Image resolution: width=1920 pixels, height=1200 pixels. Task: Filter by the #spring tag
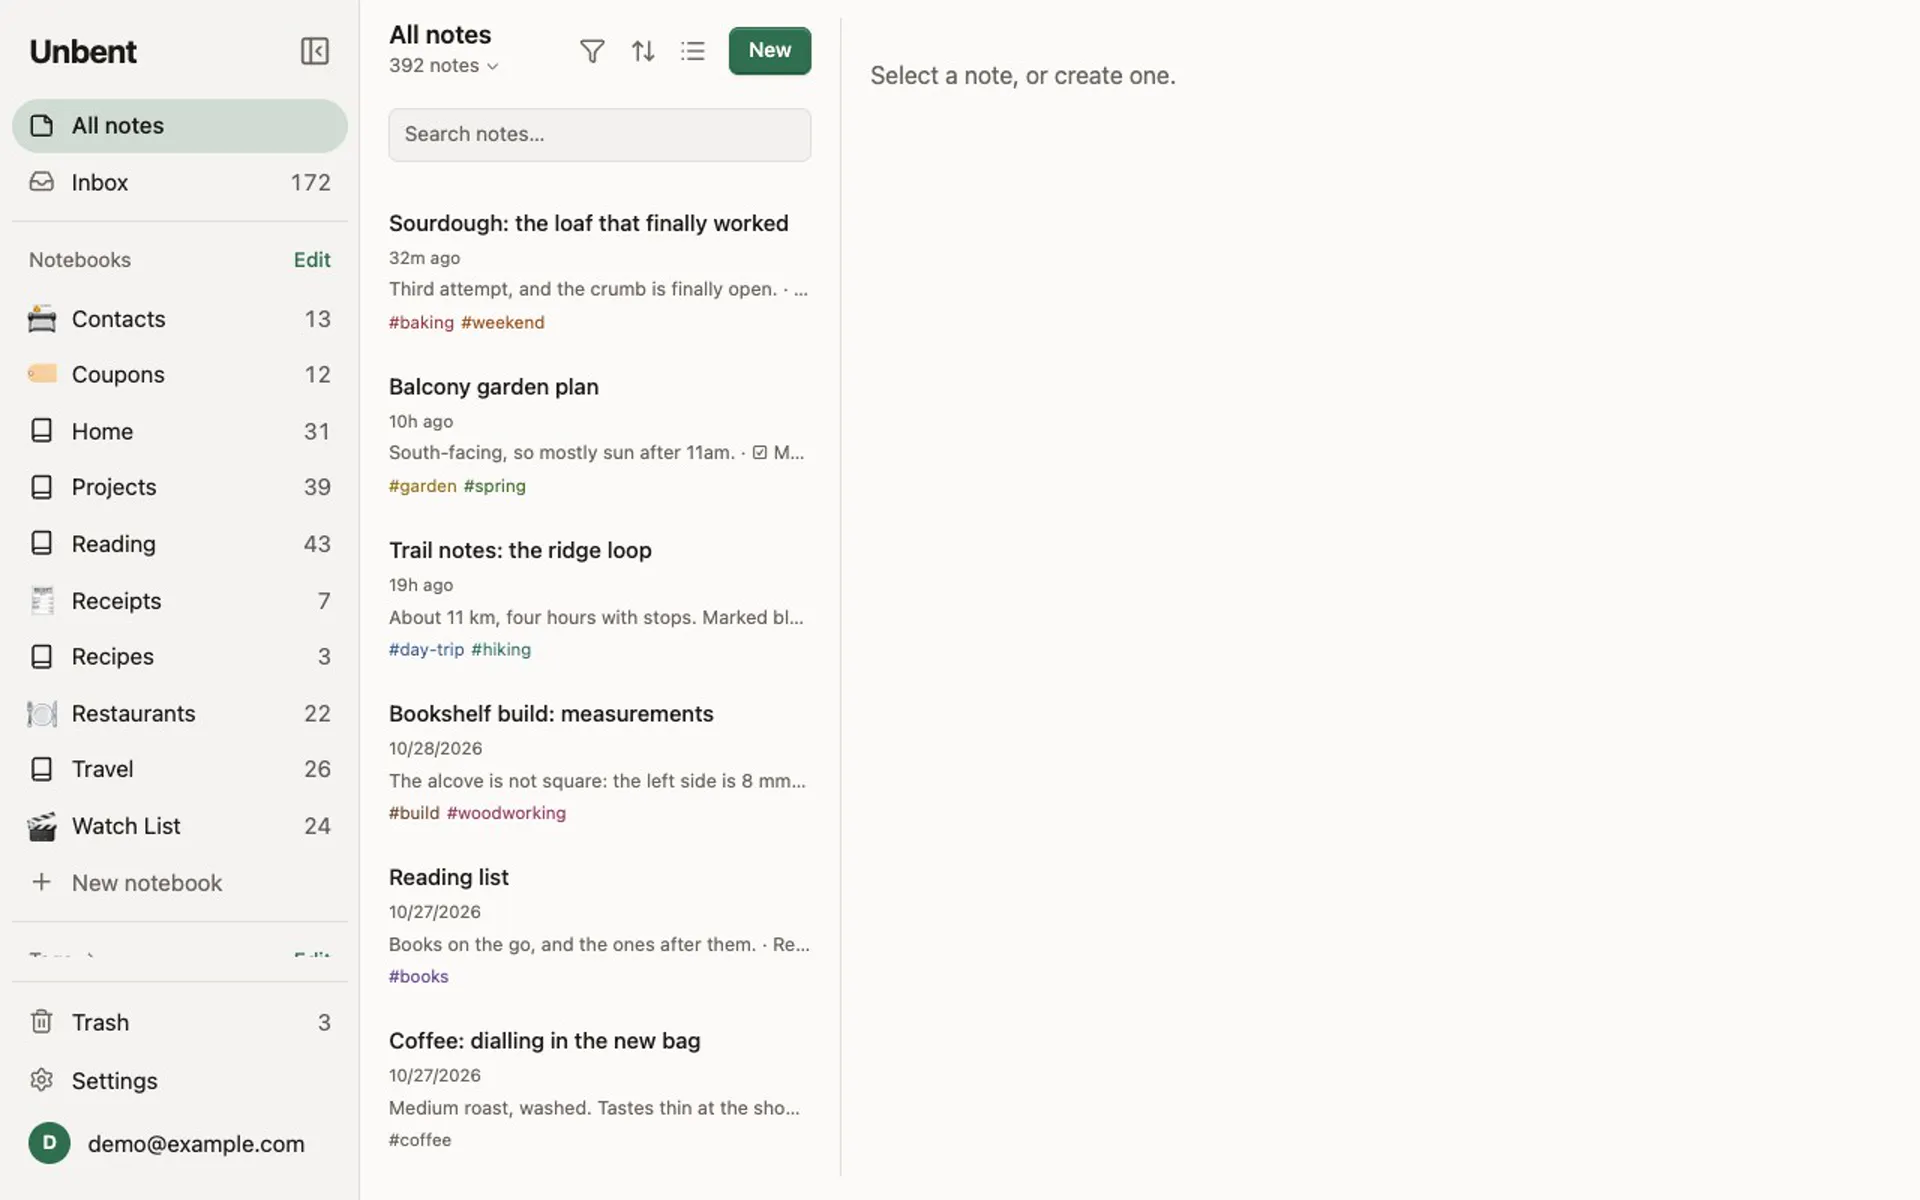[495, 486]
